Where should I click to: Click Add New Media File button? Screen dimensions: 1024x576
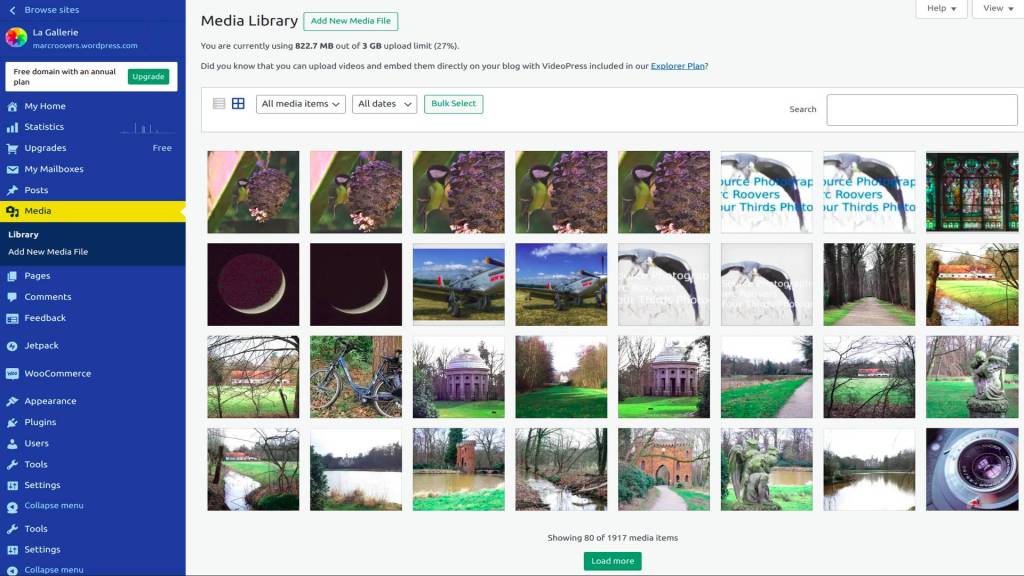pyautogui.click(x=351, y=21)
